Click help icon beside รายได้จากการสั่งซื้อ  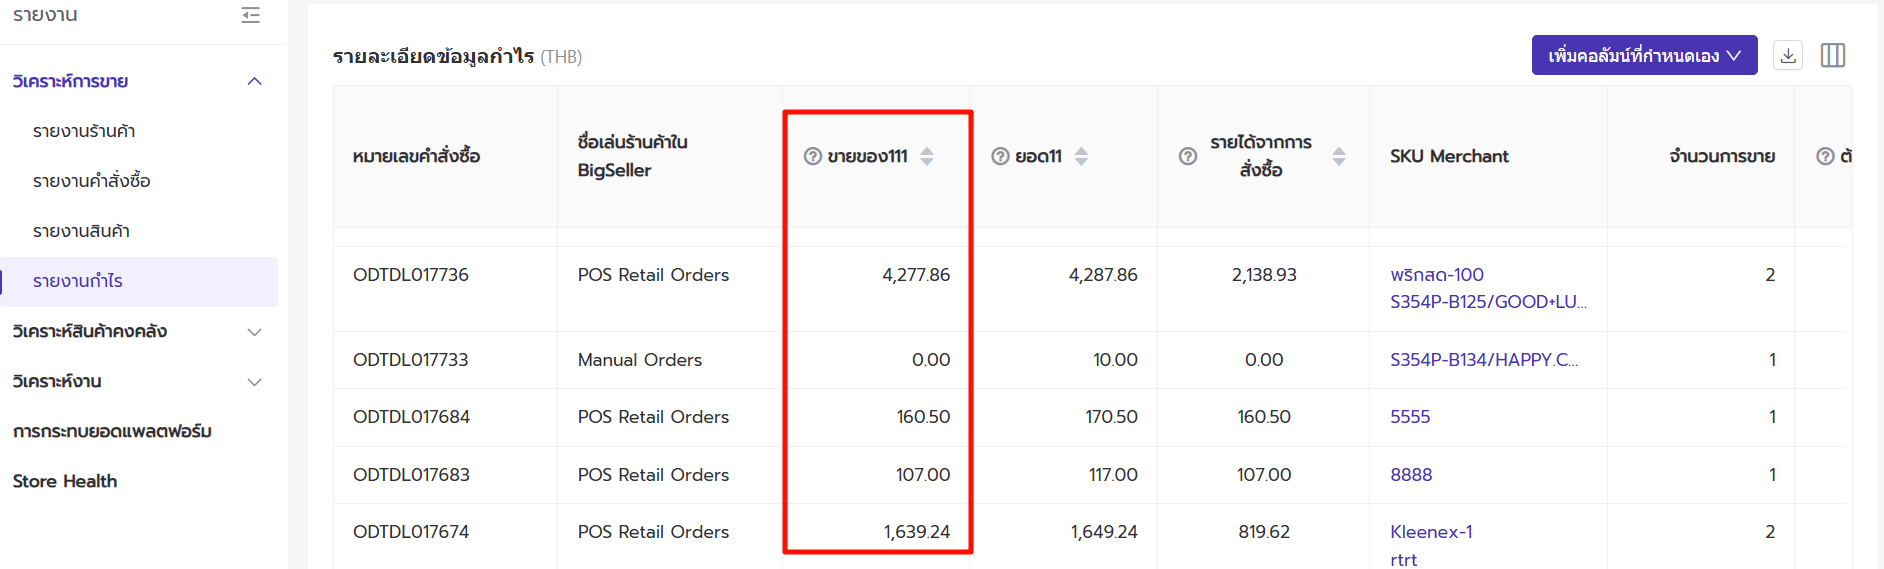click(x=1188, y=156)
